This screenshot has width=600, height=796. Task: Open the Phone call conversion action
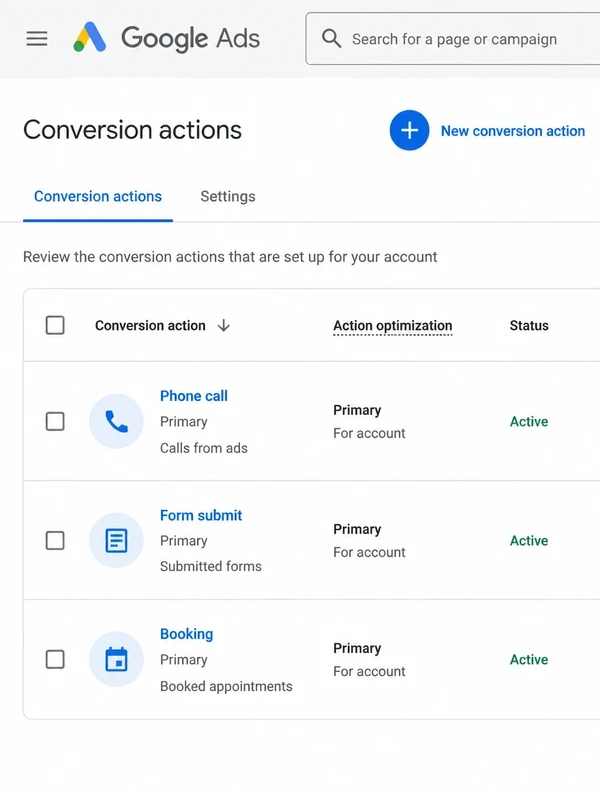click(x=194, y=396)
